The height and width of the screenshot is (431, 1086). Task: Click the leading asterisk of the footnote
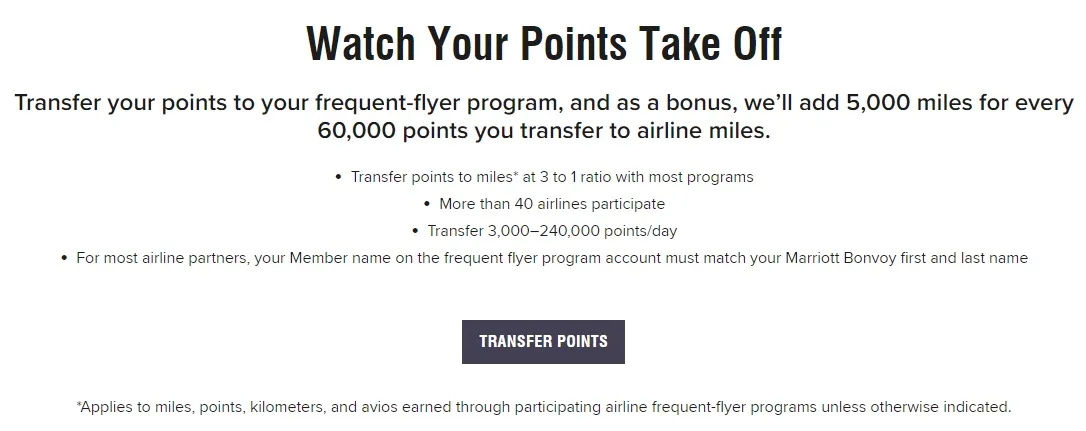coord(79,405)
